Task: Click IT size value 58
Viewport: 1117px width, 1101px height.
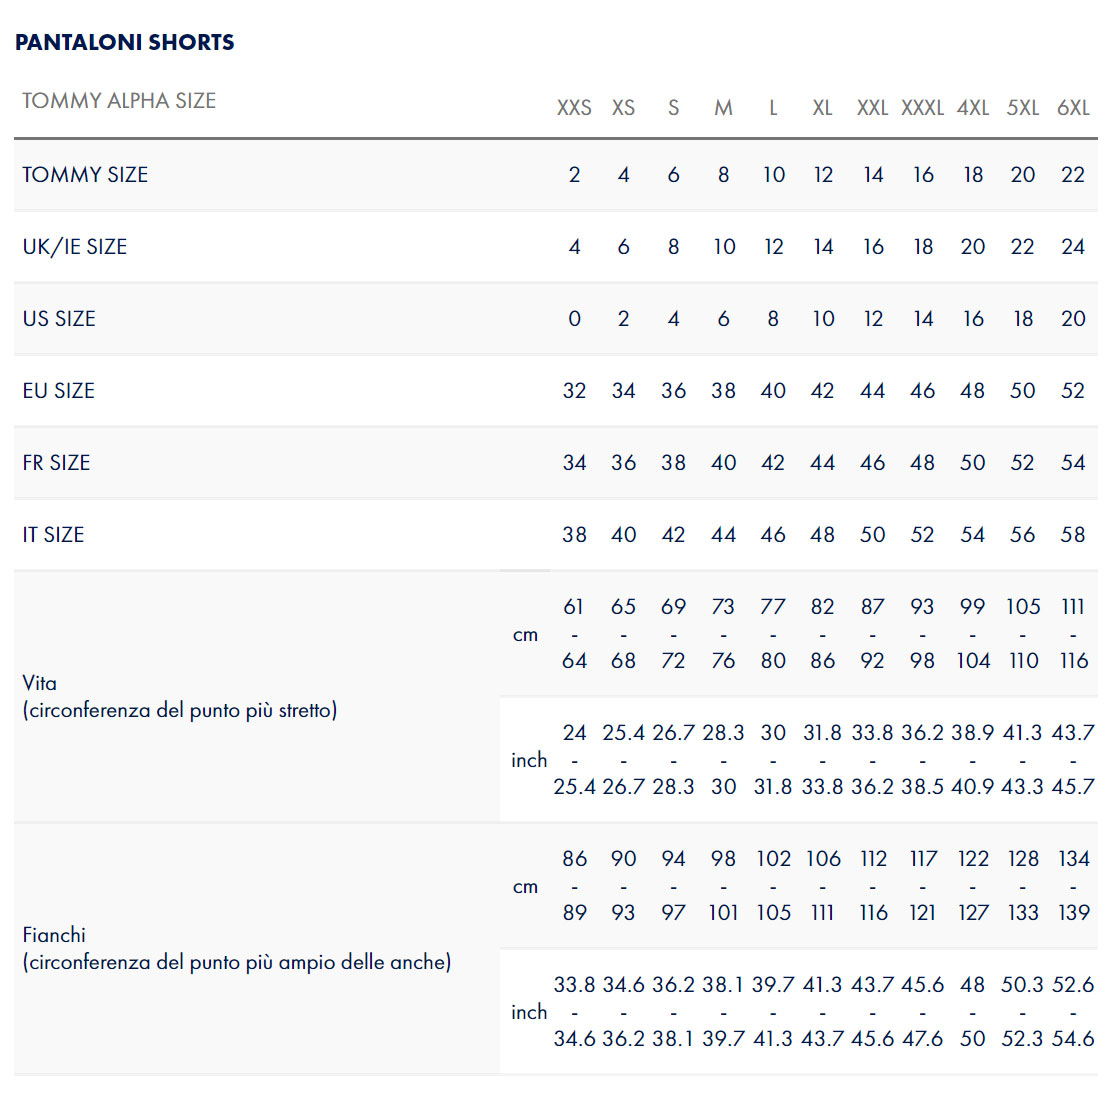Action: pyautogui.click(x=1073, y=534)
